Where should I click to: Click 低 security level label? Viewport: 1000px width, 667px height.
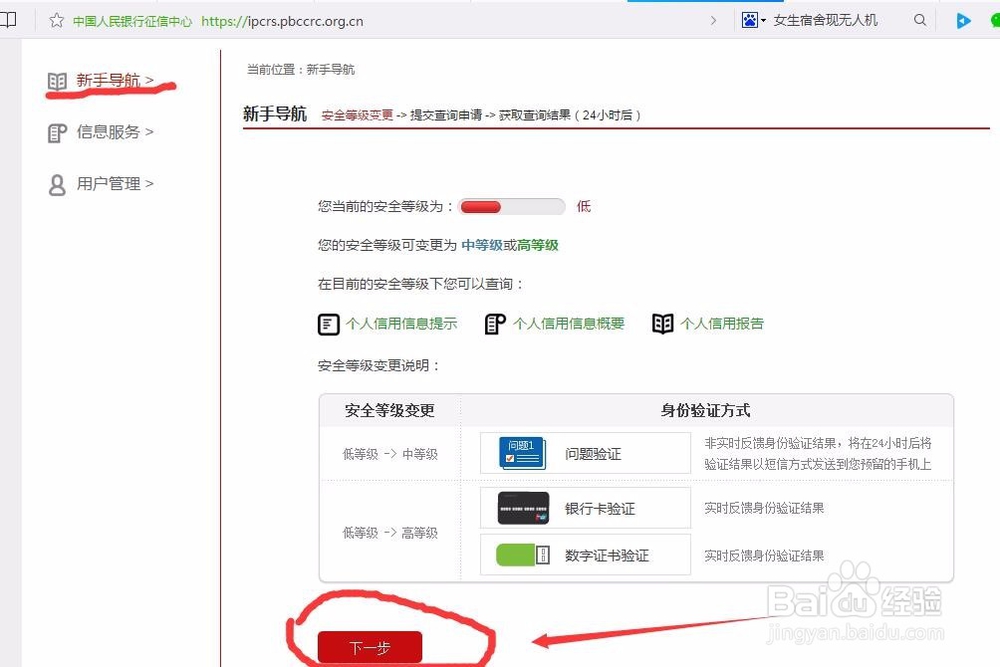click(x=584, y=207)
